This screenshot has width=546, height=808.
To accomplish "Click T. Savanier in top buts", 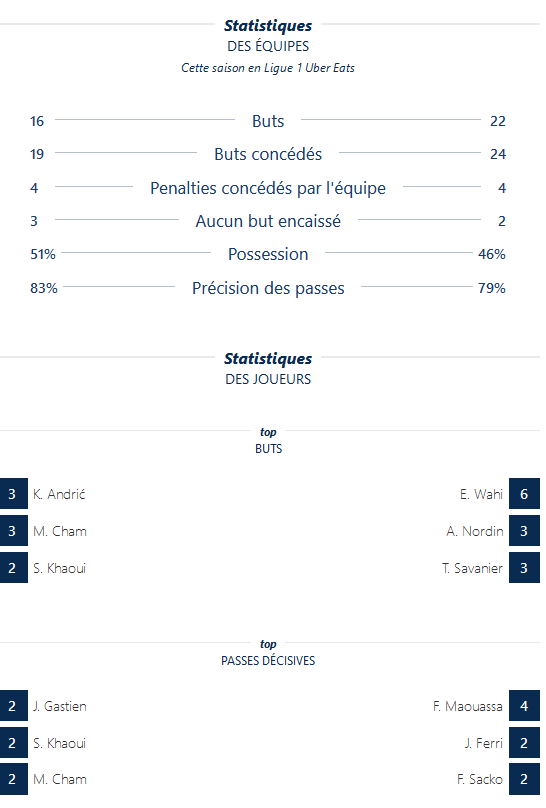I will [472, 568].
